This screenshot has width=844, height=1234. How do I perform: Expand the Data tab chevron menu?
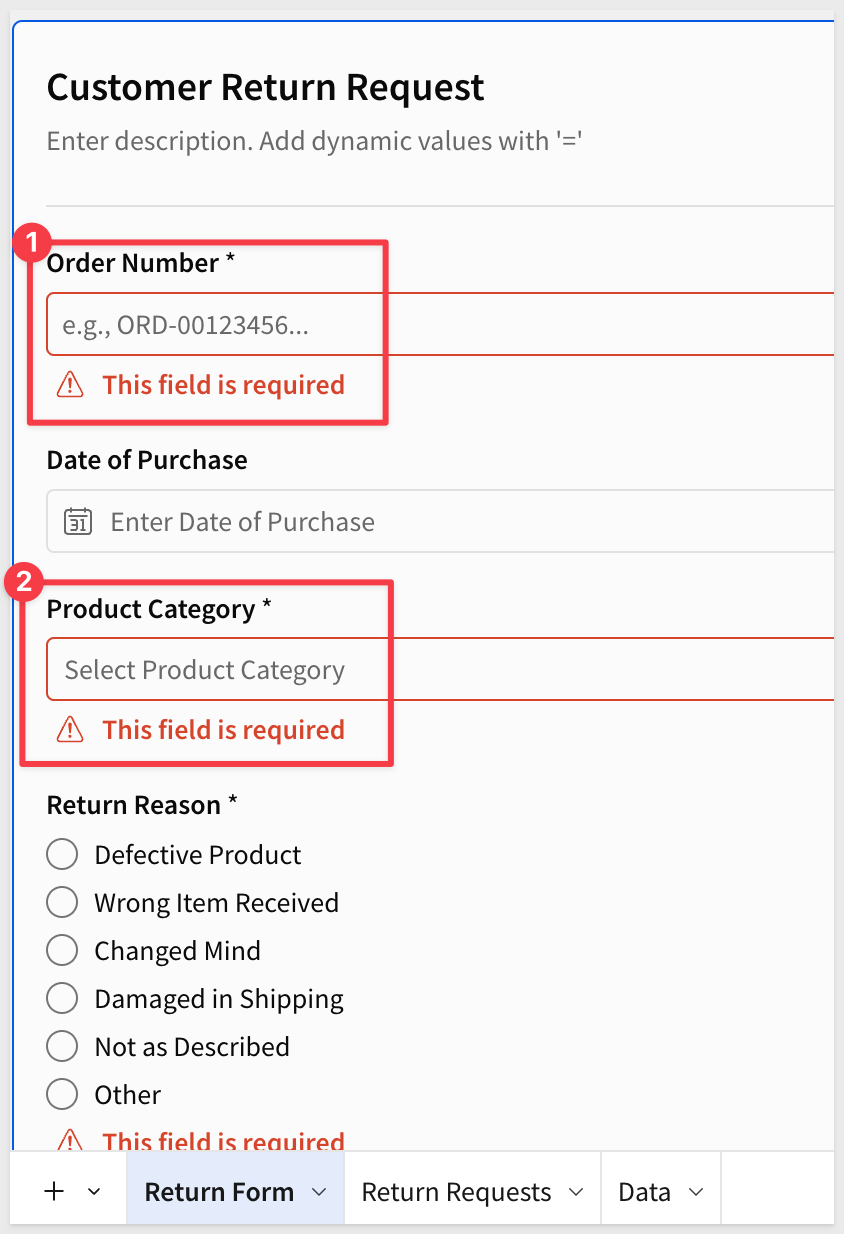[x=696, y=1192]
